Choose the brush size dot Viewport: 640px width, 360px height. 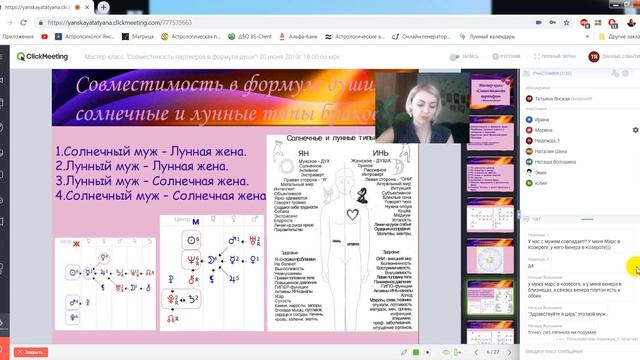tap(427, 352)
